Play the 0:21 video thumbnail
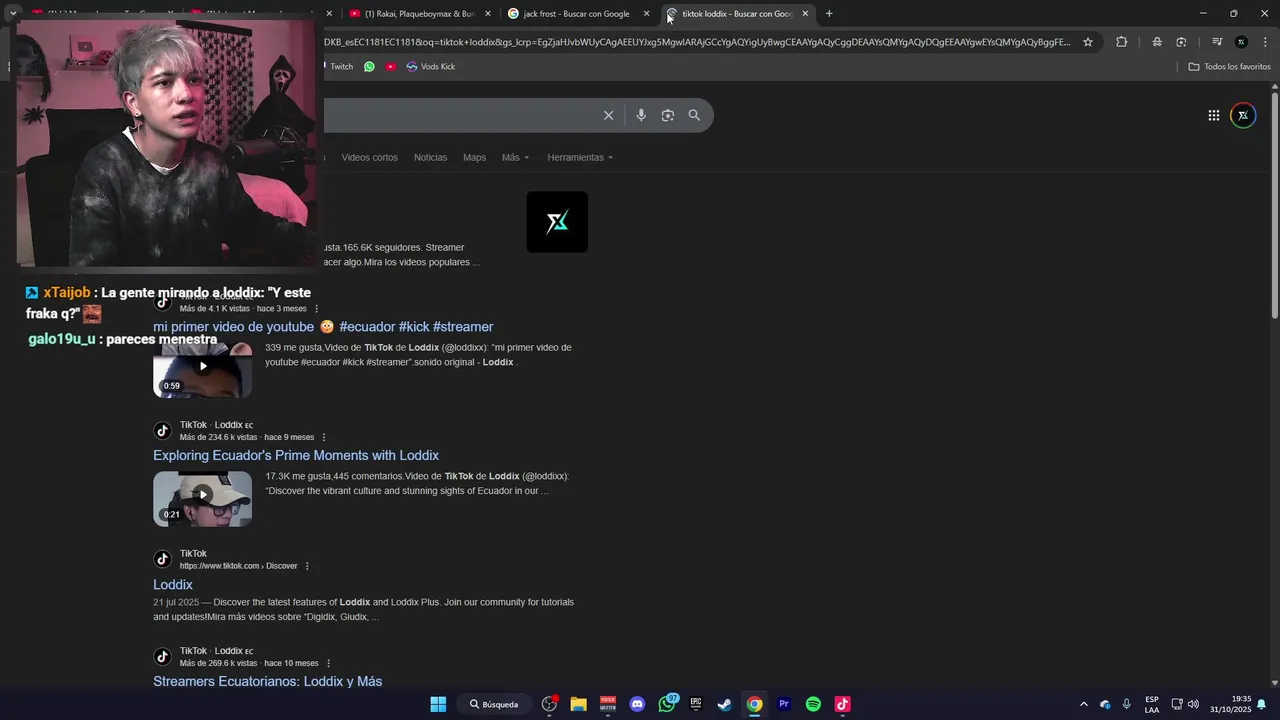The height and width of the screenshot is (720, 1280). [x=202, y=499]
